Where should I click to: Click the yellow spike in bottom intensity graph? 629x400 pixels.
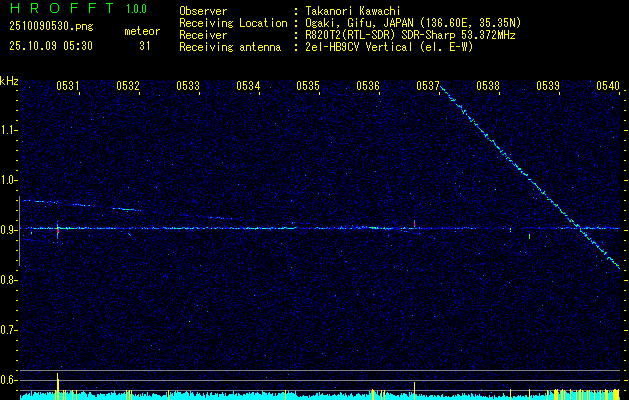58,384
